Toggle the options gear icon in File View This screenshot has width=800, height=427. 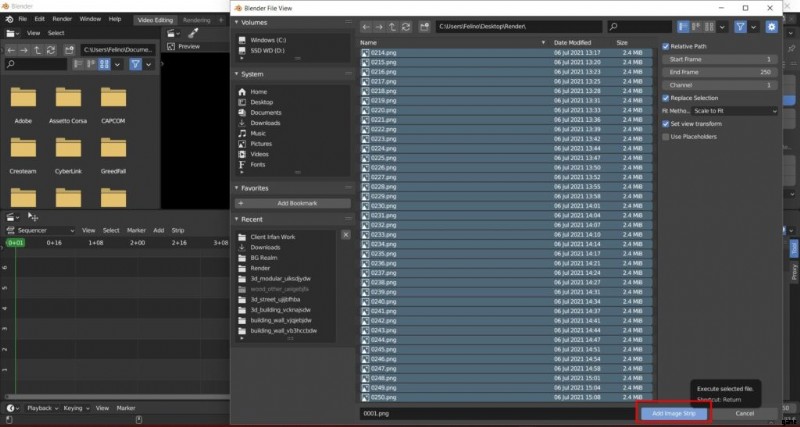tap(771, 26)
